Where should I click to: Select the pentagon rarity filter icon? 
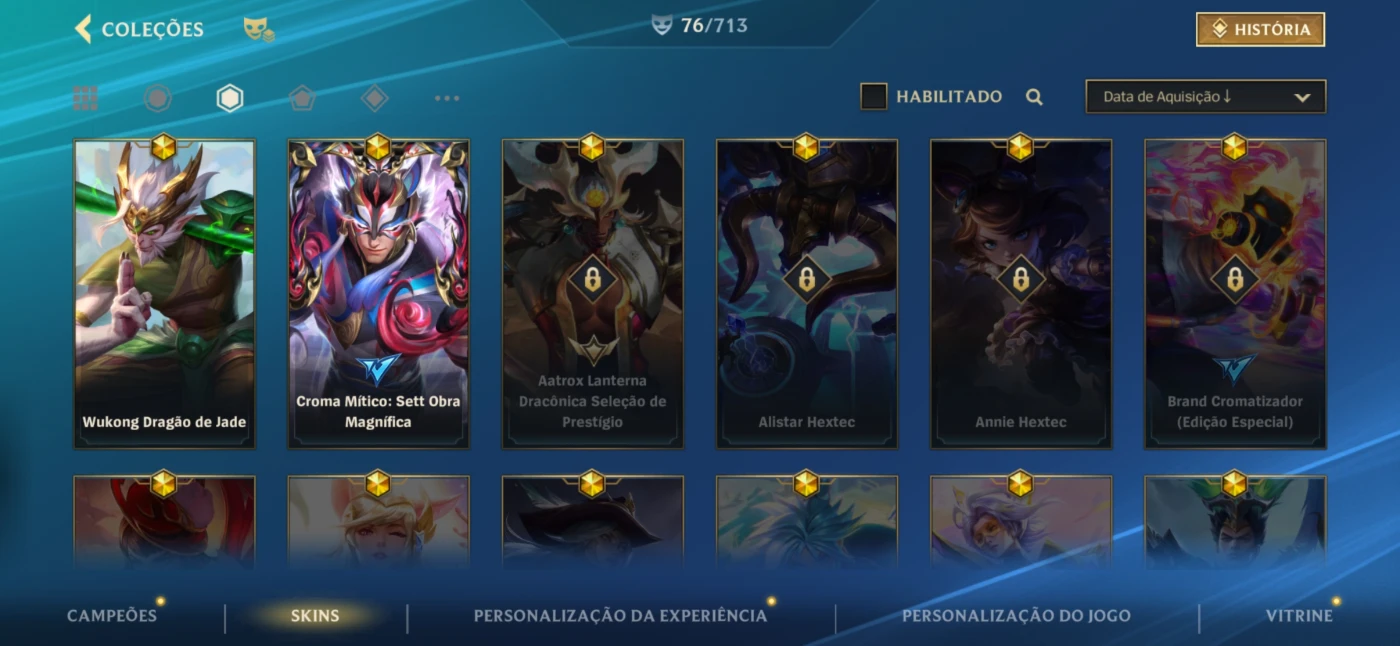pos(302,98)
